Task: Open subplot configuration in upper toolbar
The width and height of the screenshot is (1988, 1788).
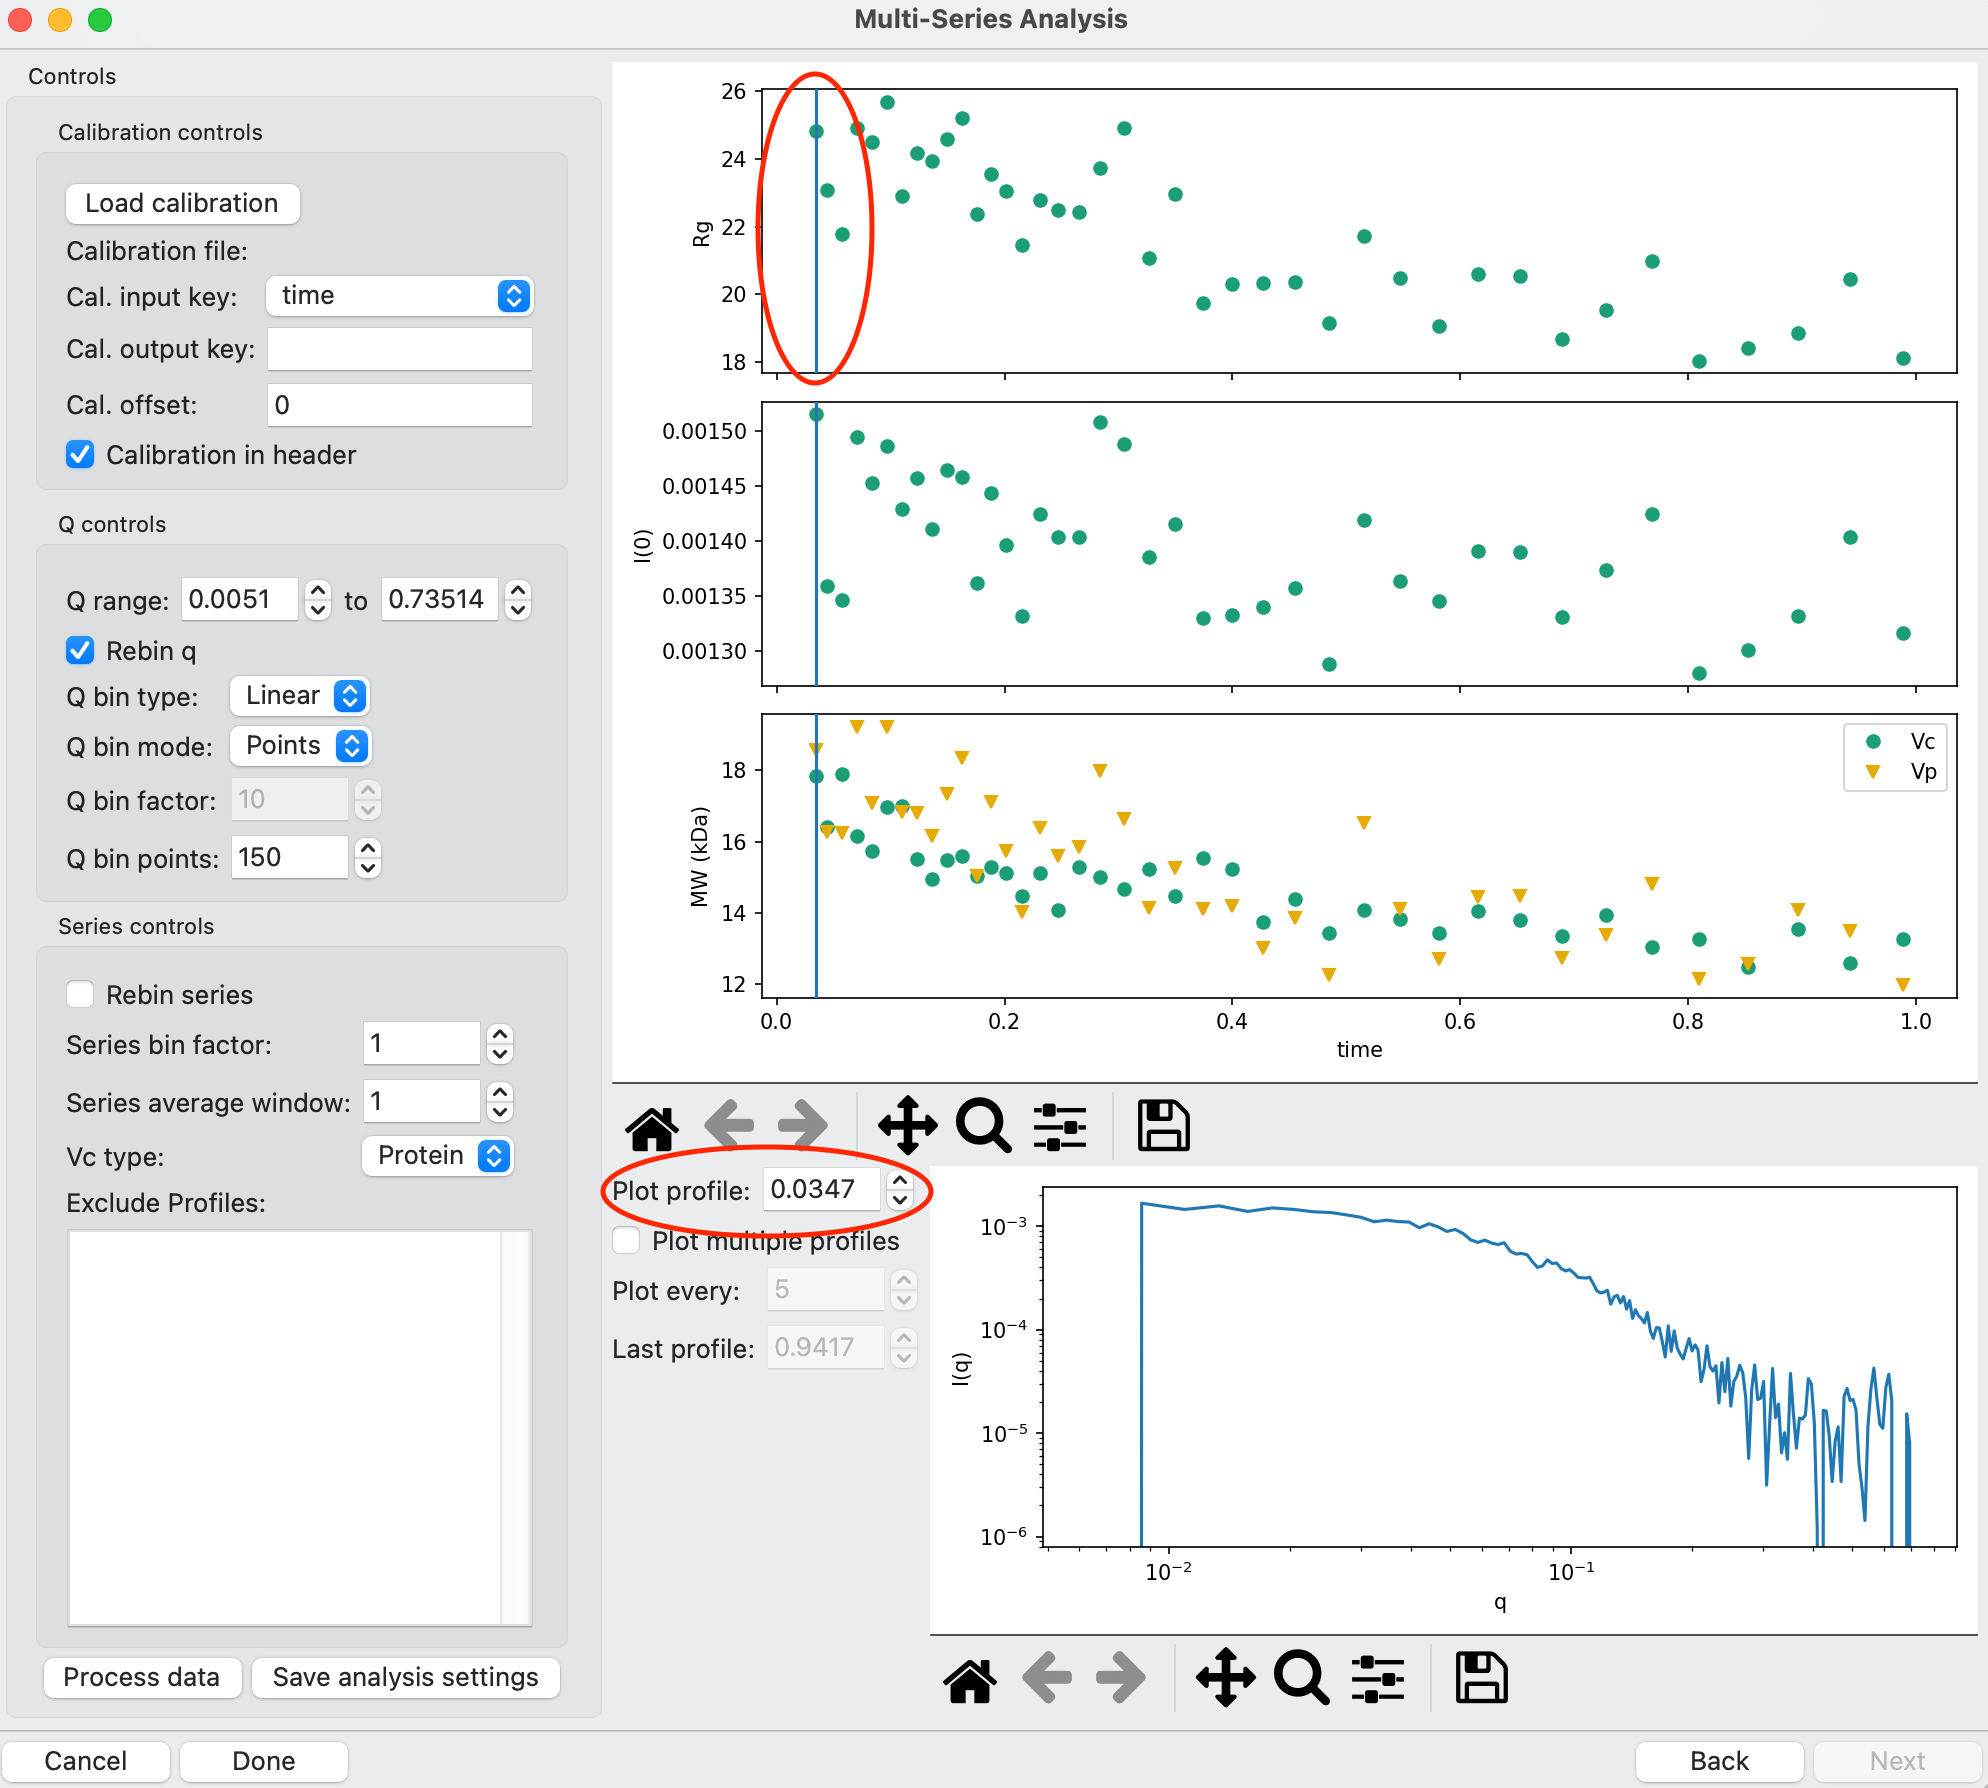Action: click(x=1060, y=1126)
